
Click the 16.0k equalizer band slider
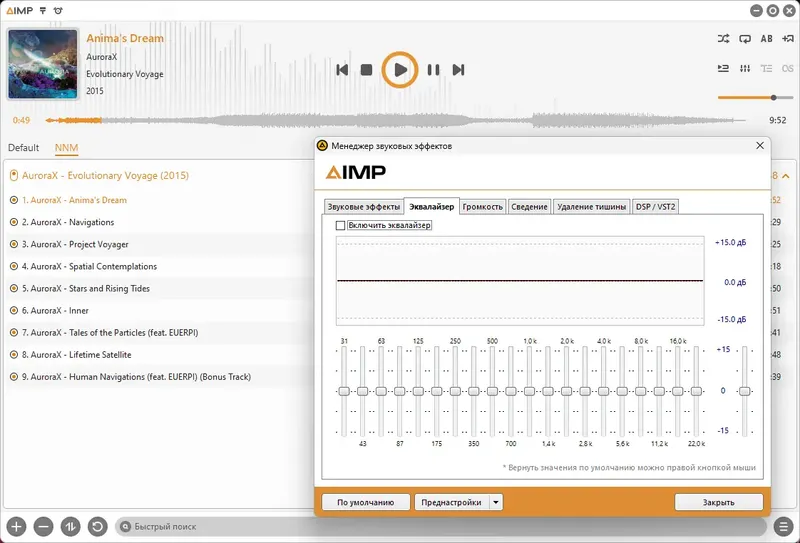tap(678, 391)
